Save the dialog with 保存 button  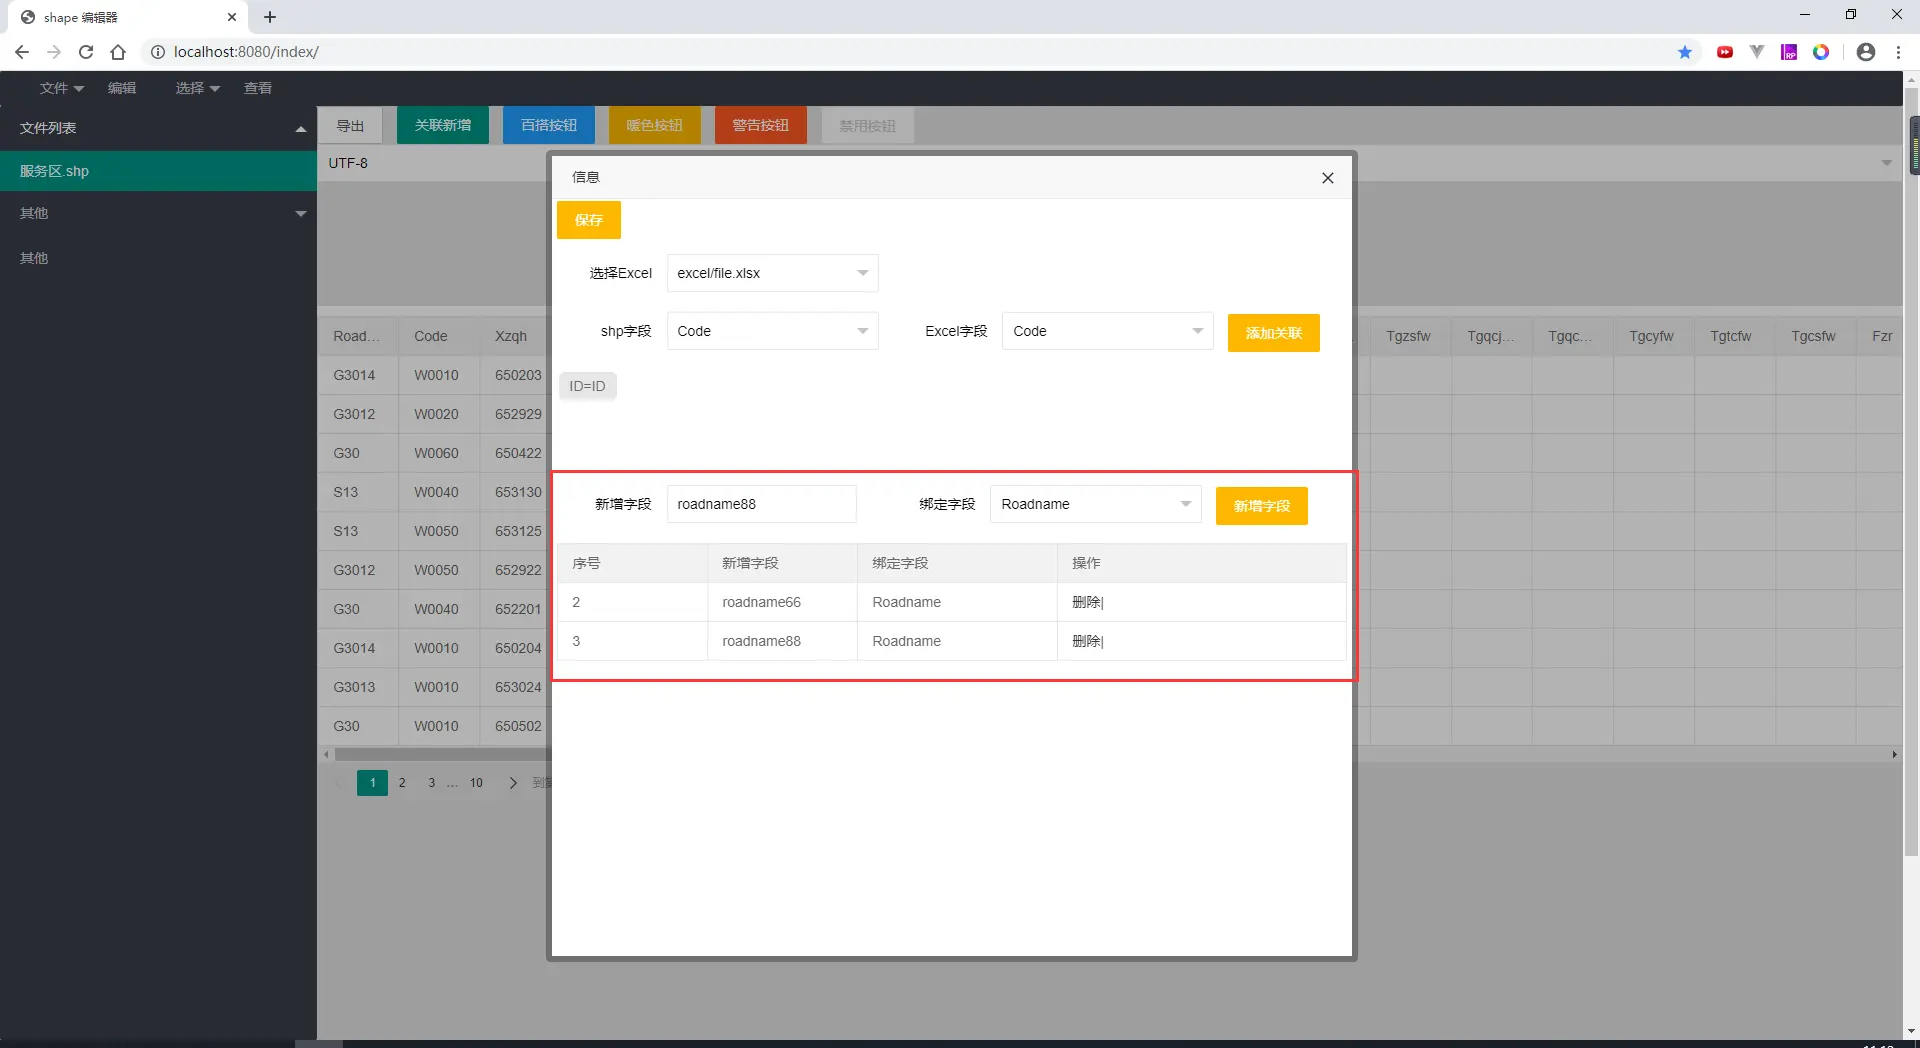tap(589, 220)
